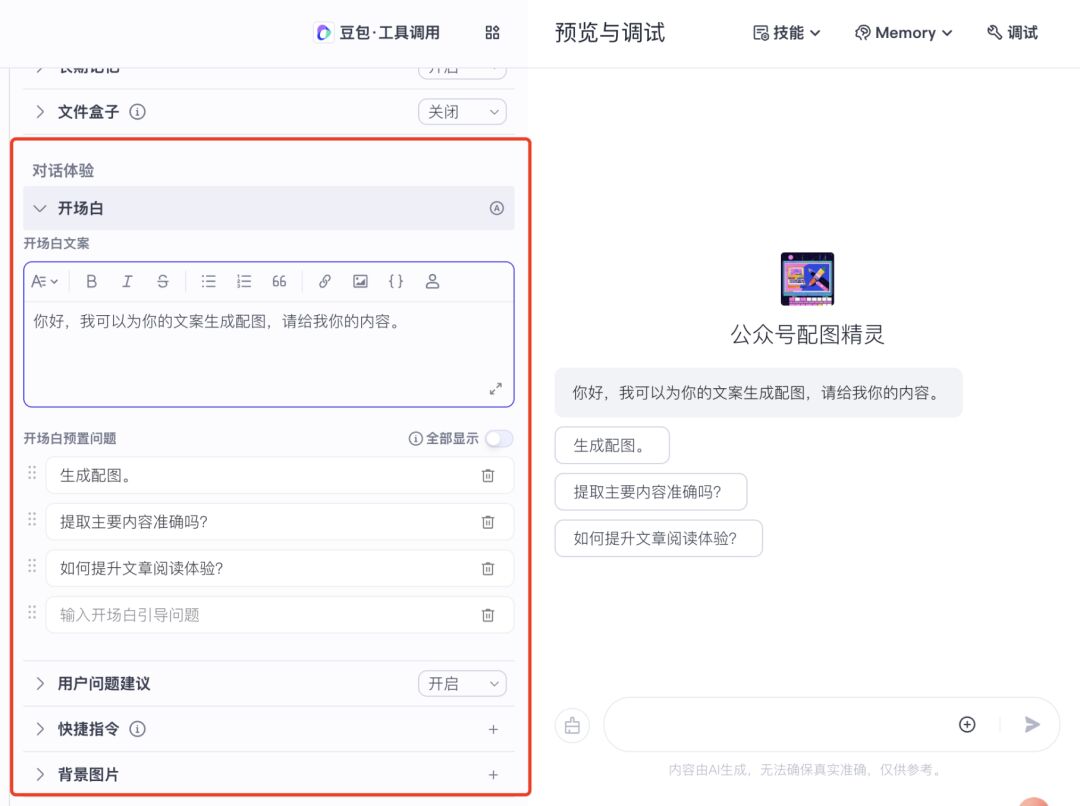This screenshot has width=1080, height=806.
Task: Apply italic formatting in editor toolbar
Action: click(x=127, y=282)
